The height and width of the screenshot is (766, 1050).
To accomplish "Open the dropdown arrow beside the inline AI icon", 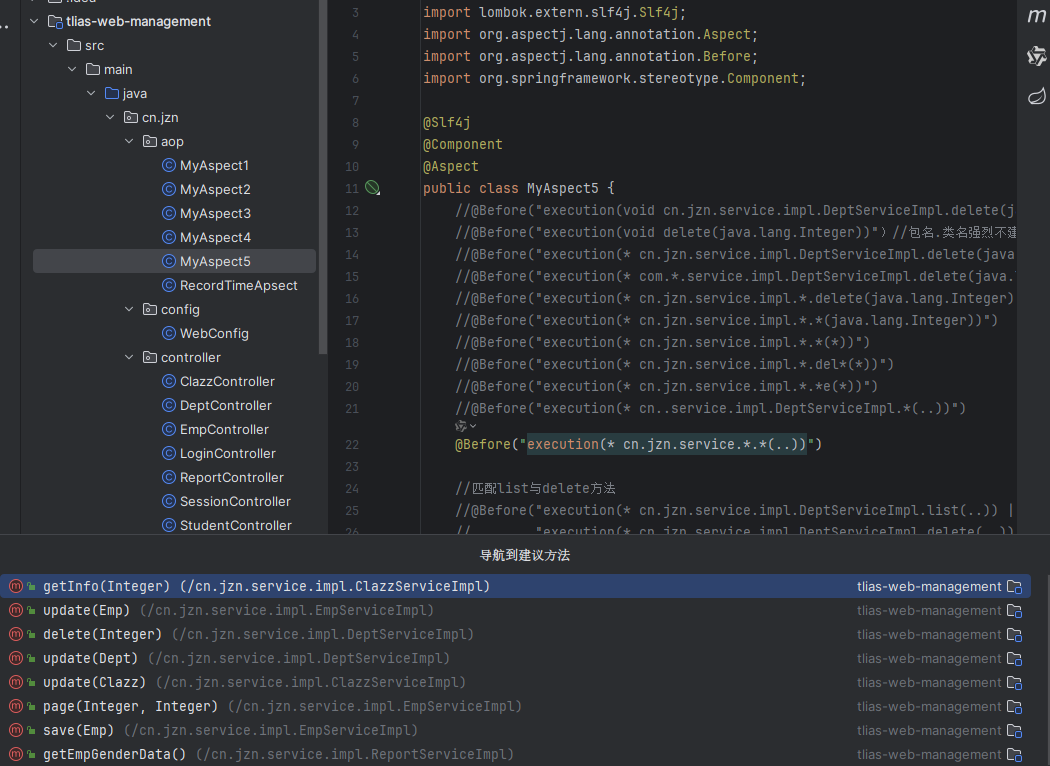I will (x=473, y=426).
